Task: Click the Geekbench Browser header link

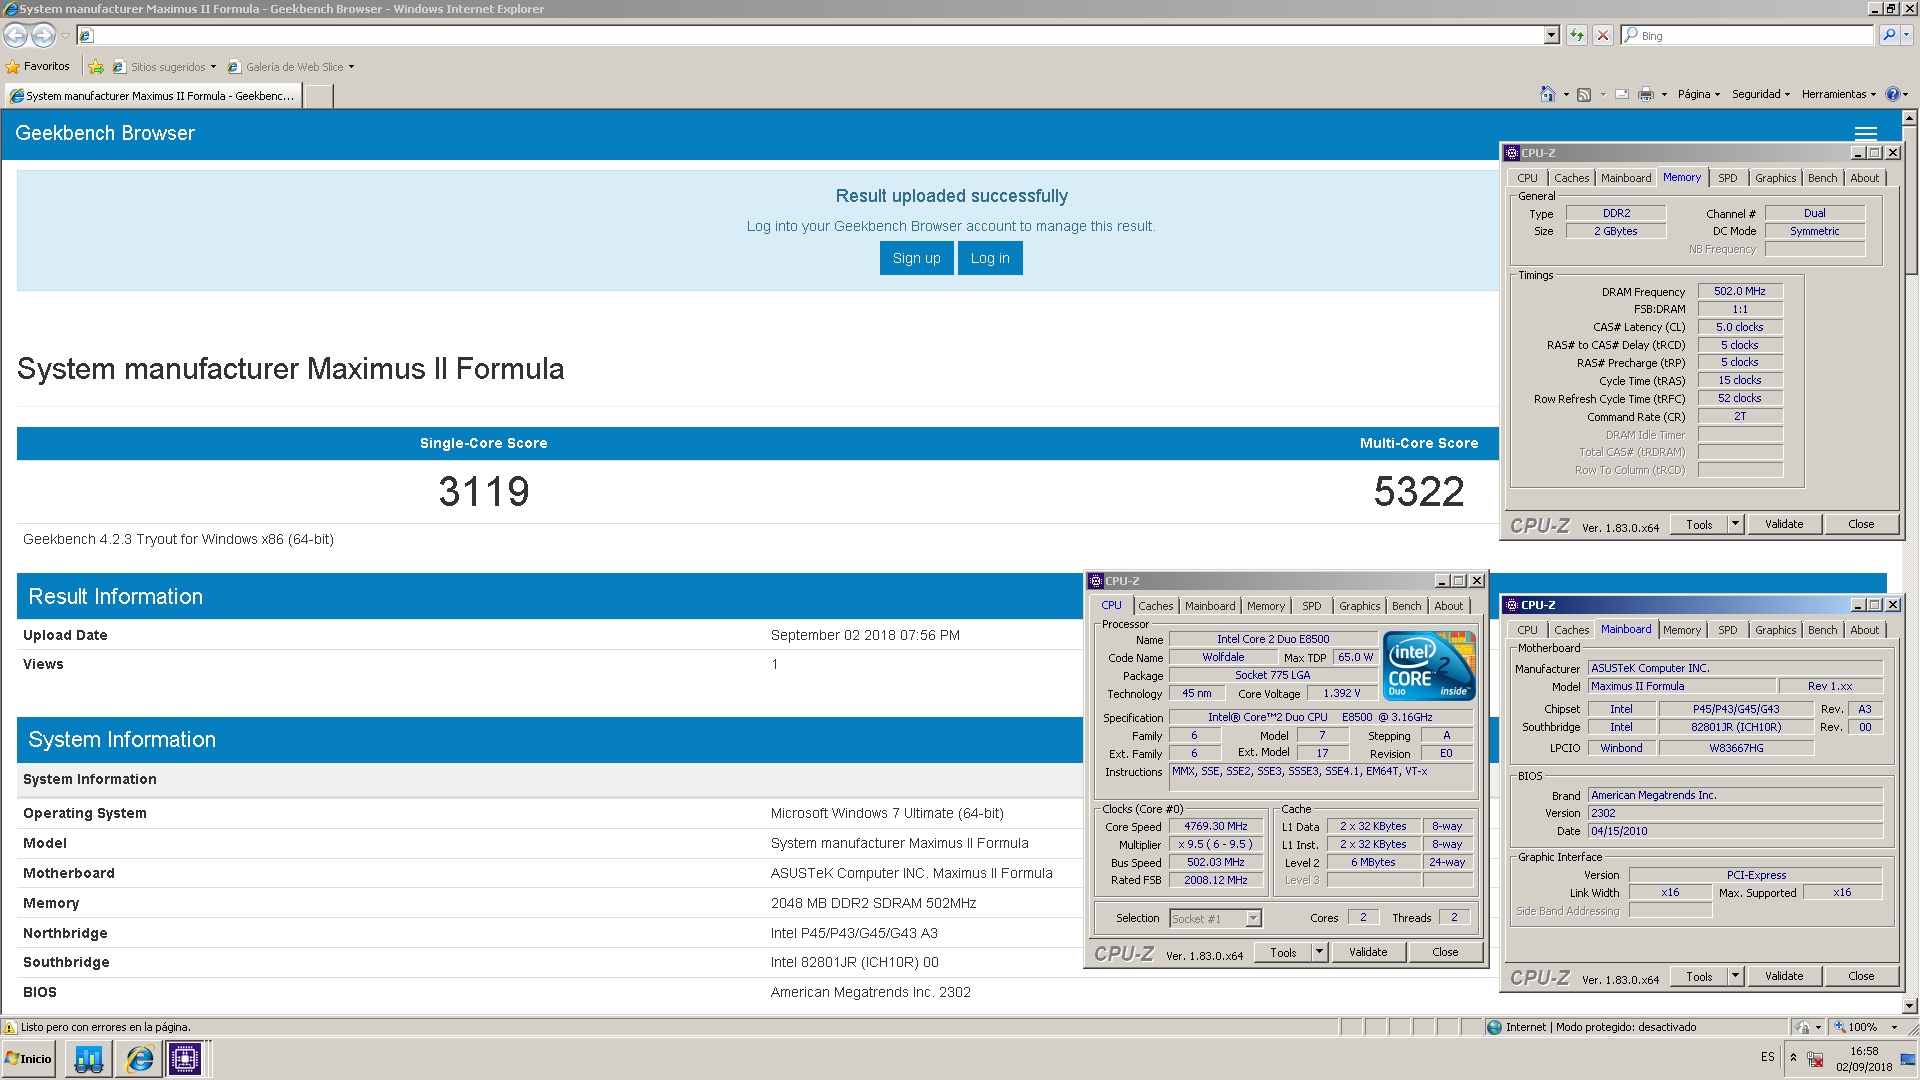Action: pos(105,133)
